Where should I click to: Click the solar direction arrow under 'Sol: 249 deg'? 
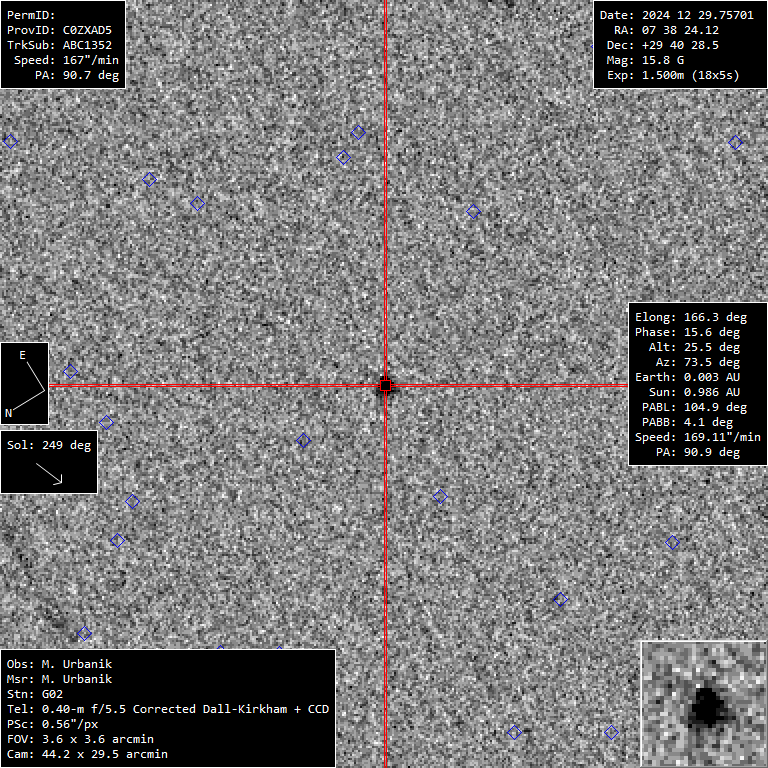[49, 474]
